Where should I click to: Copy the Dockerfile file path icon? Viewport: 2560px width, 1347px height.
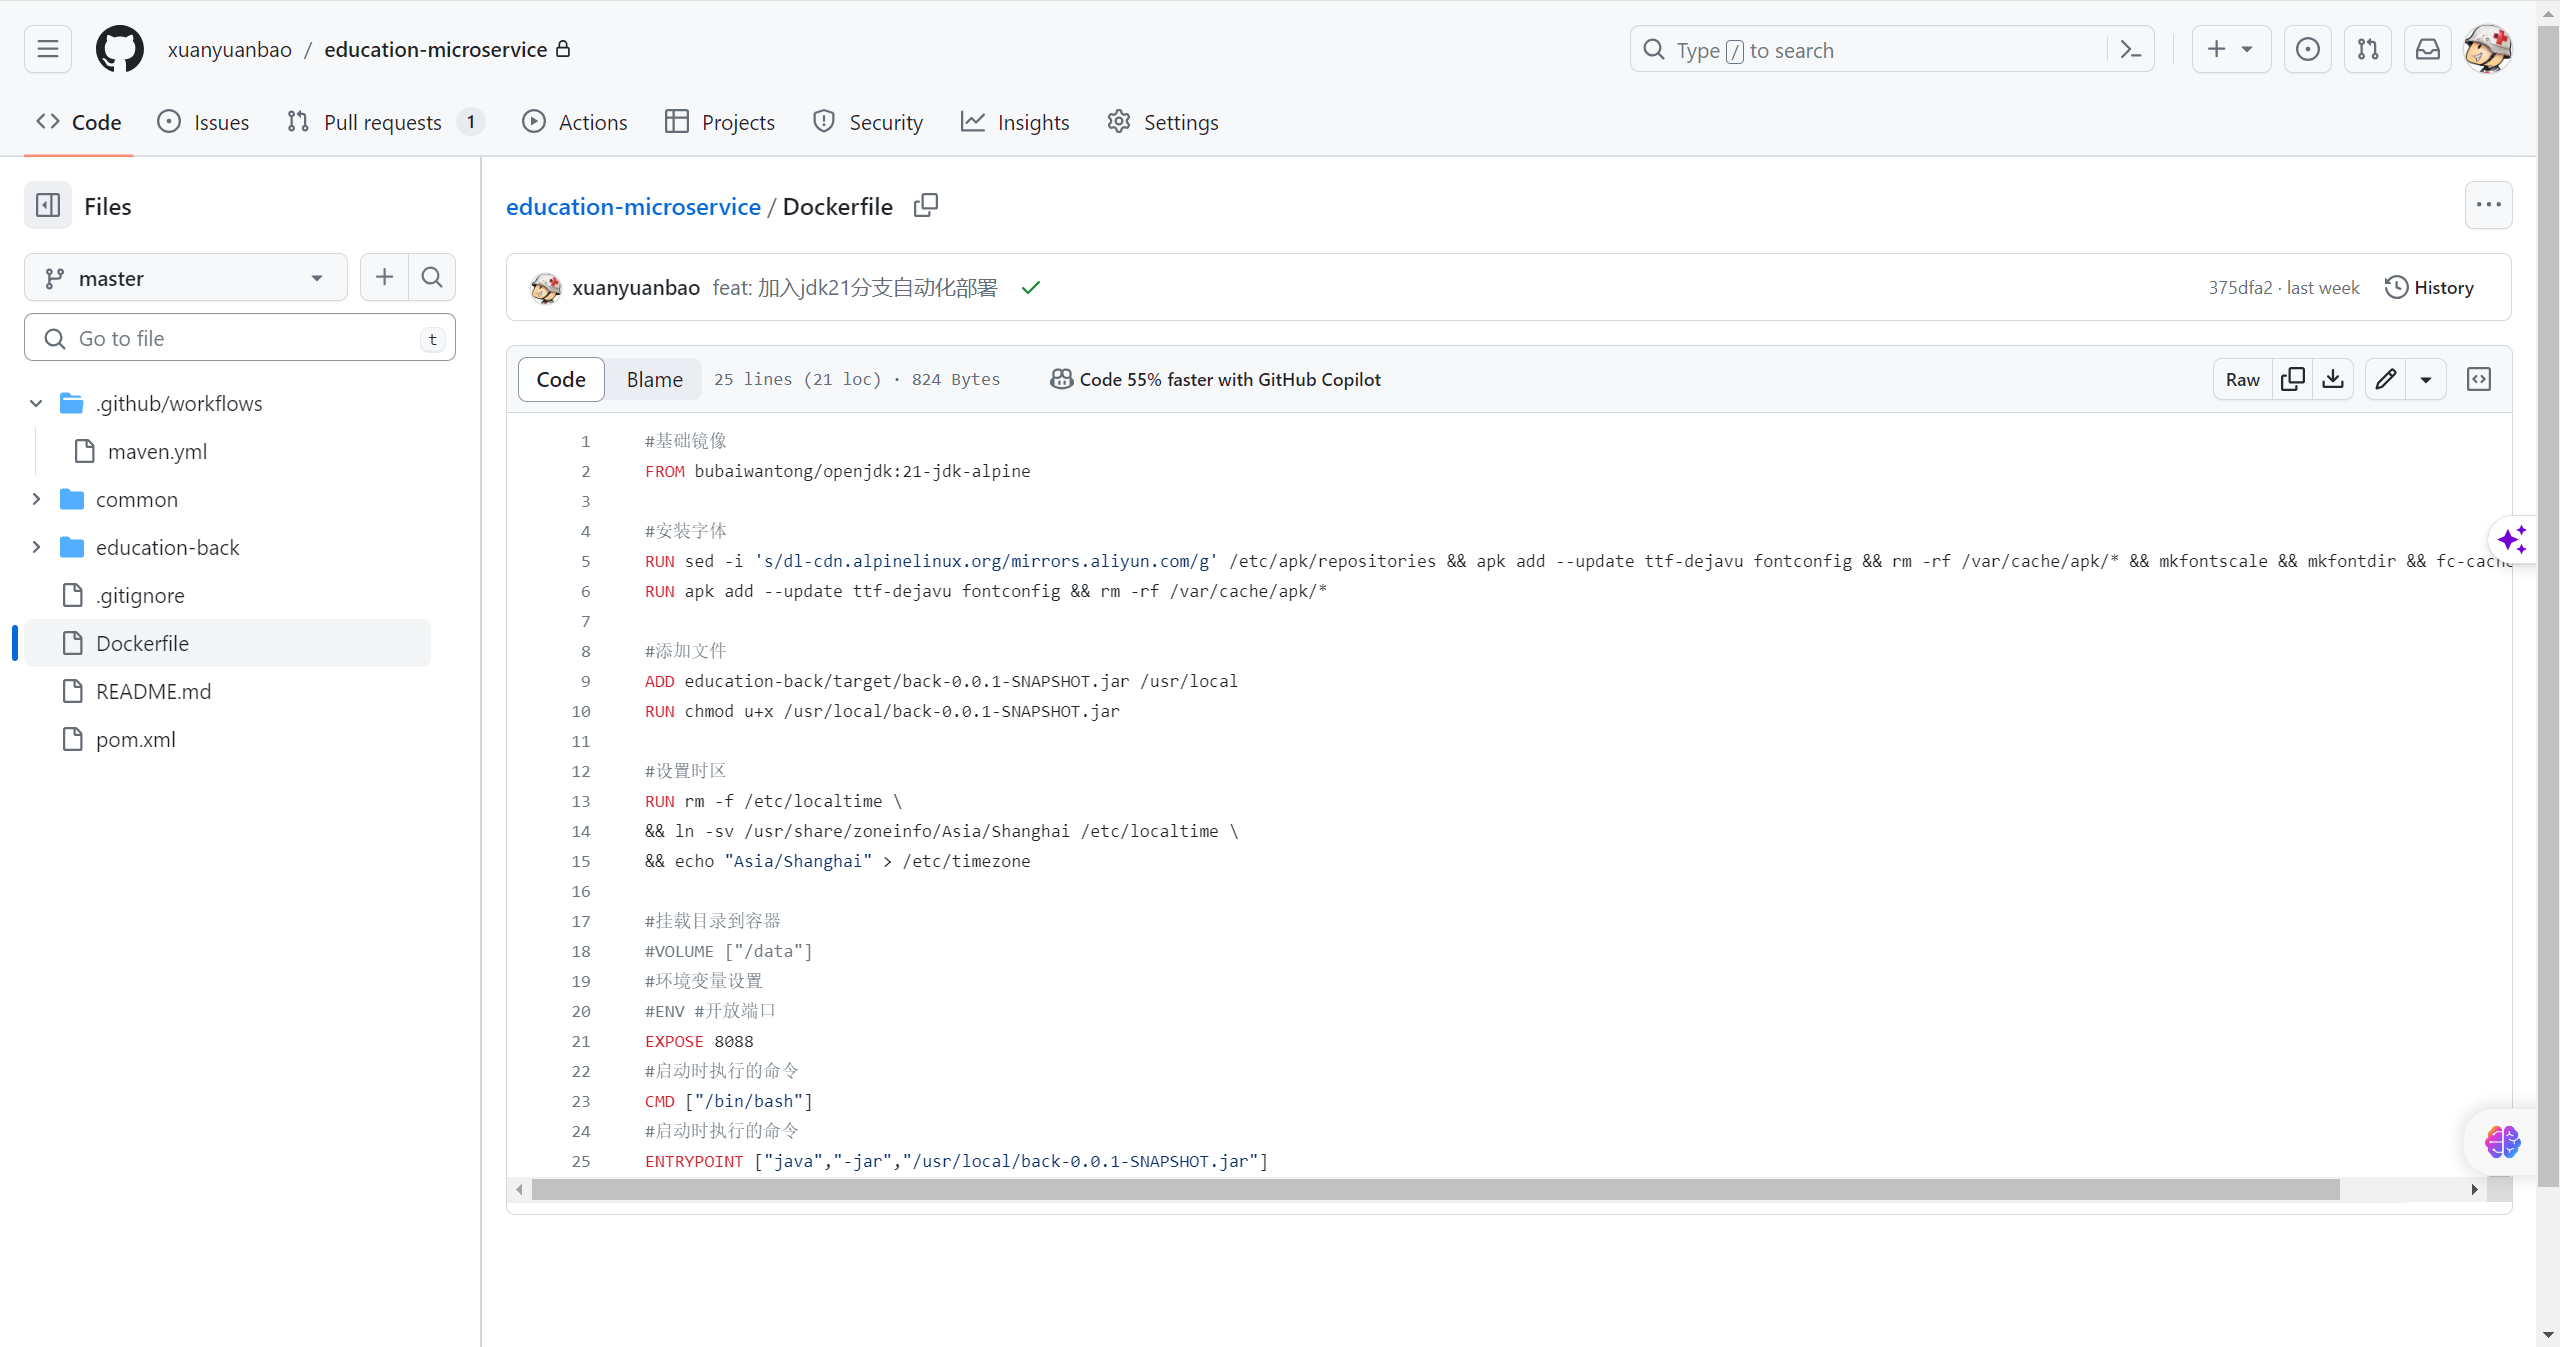[x=924, y=205]
